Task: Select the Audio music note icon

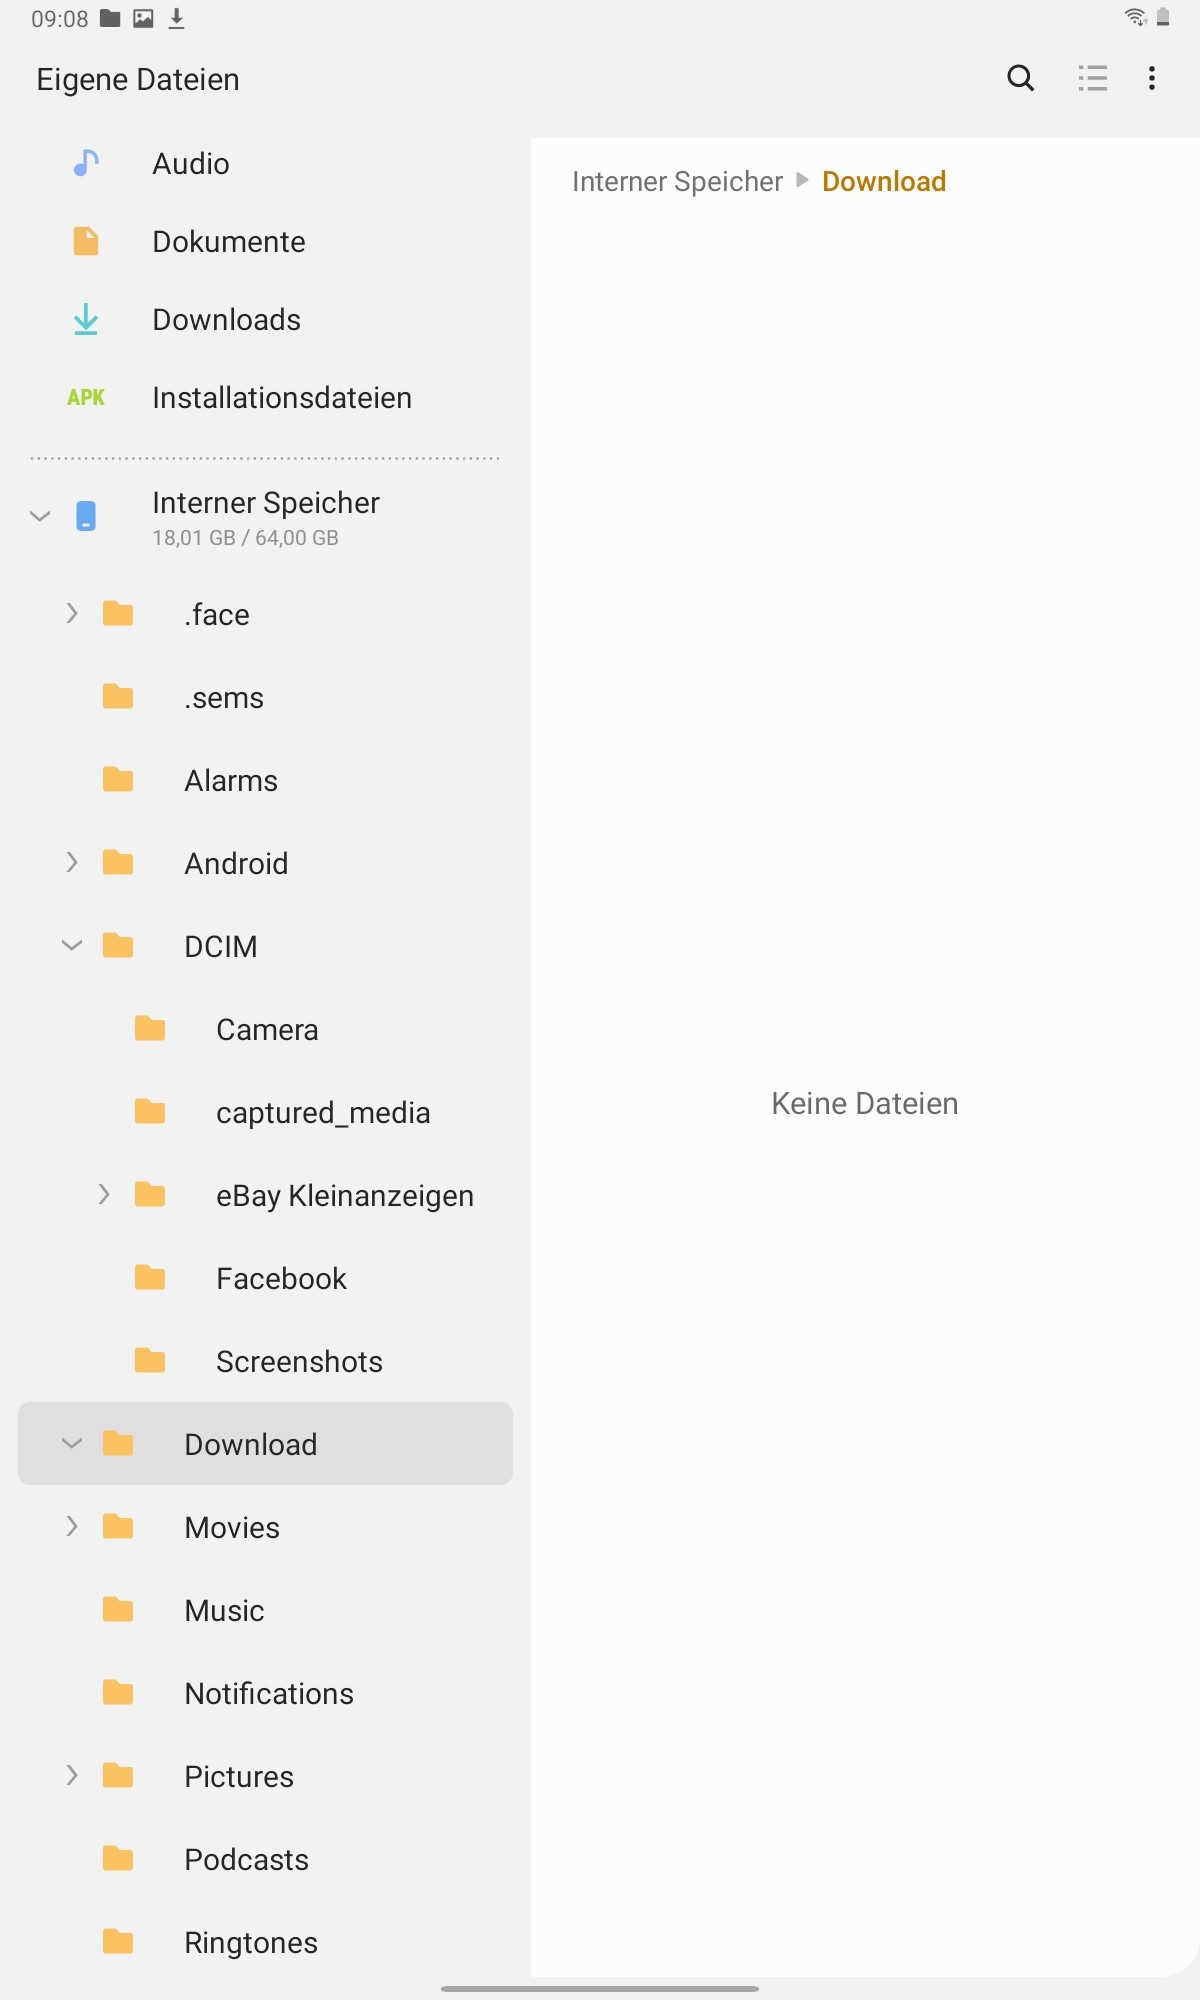Action: 86,163
